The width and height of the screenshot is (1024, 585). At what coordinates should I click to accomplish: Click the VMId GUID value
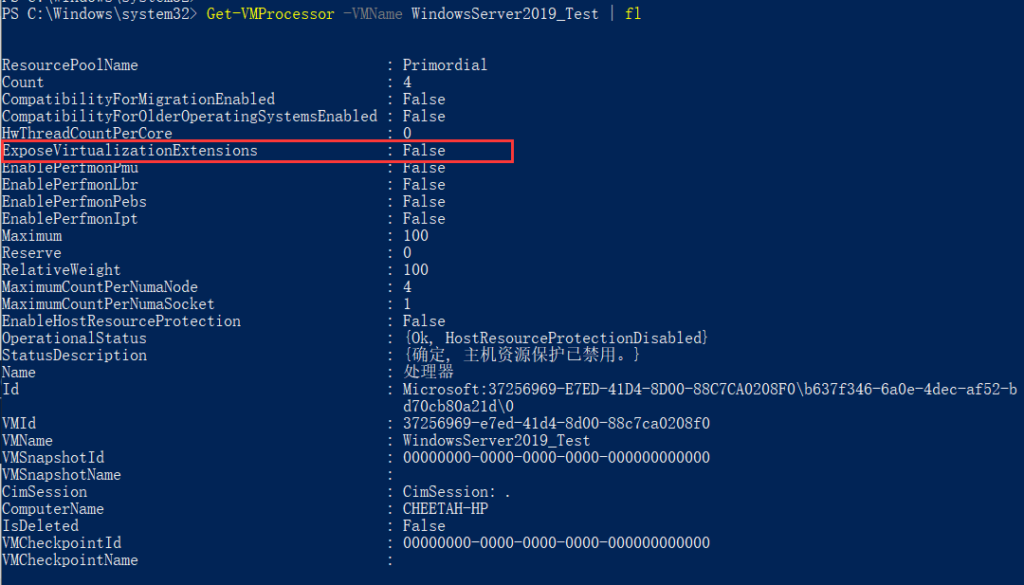coord(556,424)
